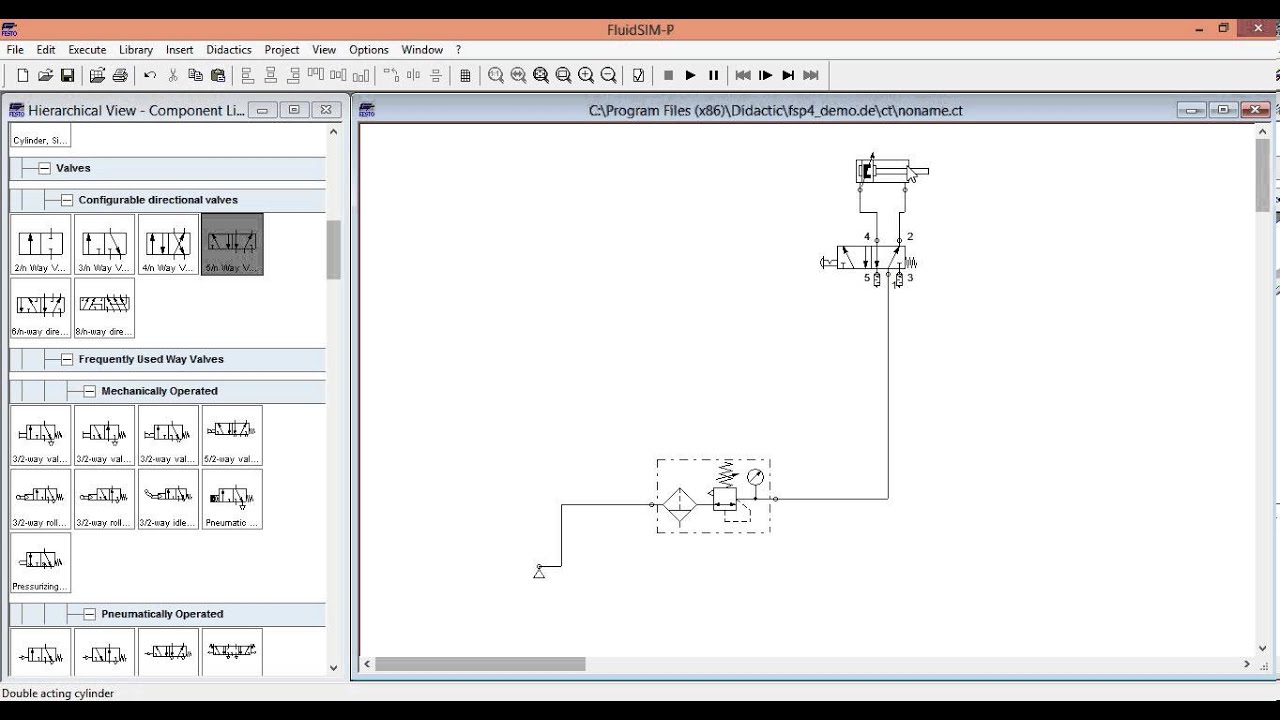Open the Library menu
The width and height of the screenshot is (1280, 720).
(x=136, y=50)
